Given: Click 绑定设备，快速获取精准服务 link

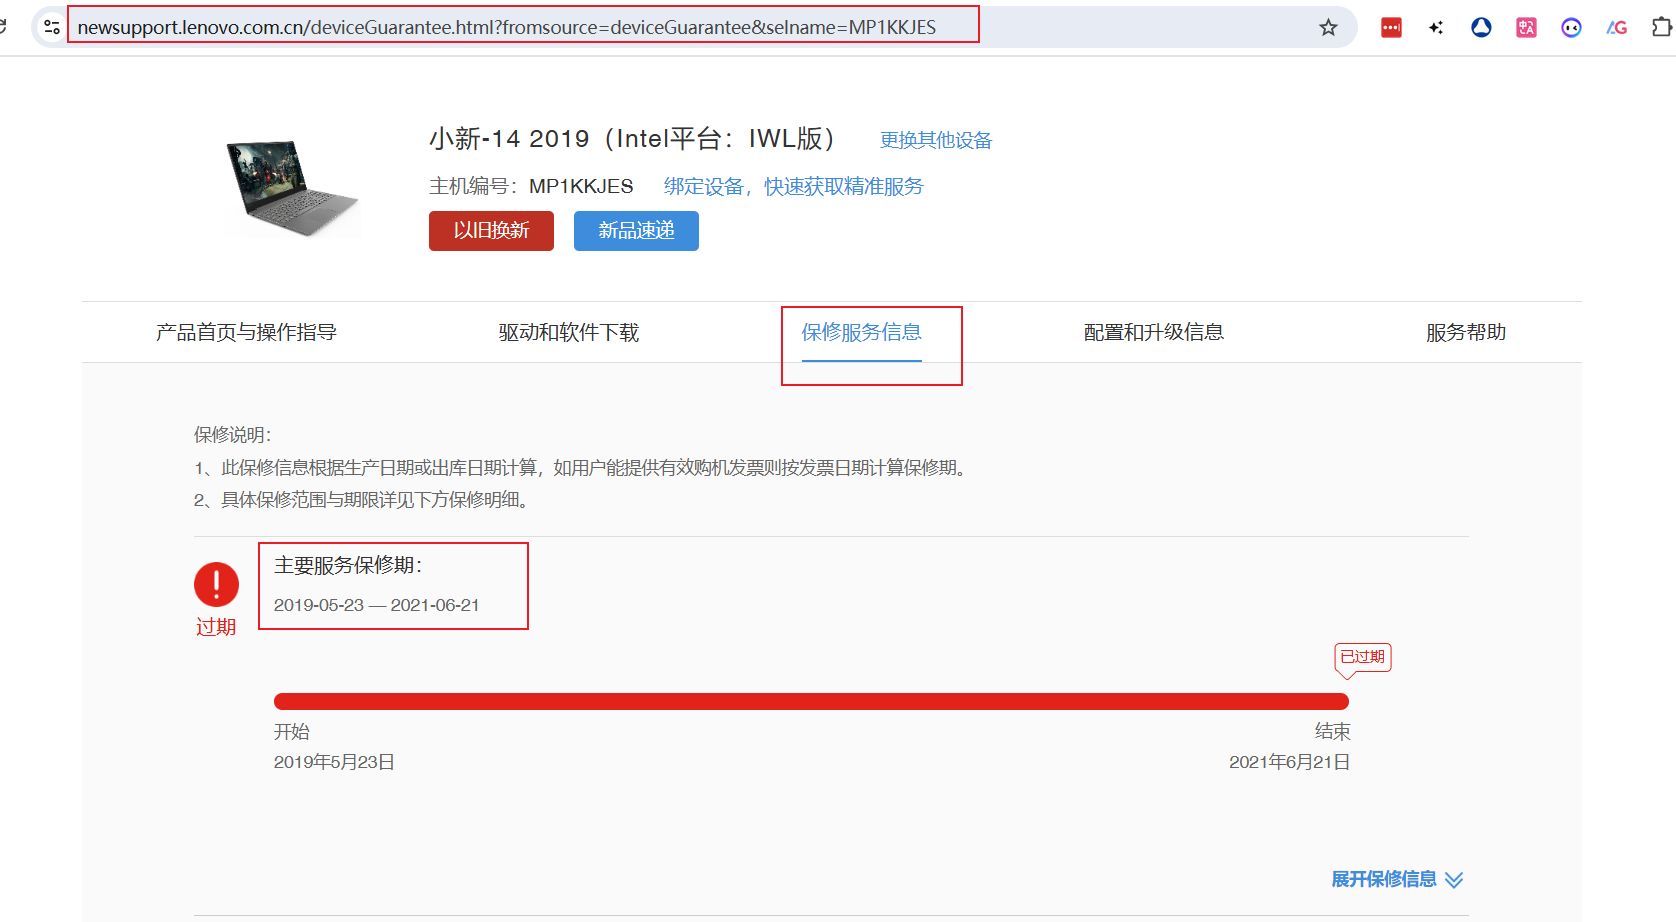Looking at the screenshot, I should pyautogui.click(x=794, y=186).
